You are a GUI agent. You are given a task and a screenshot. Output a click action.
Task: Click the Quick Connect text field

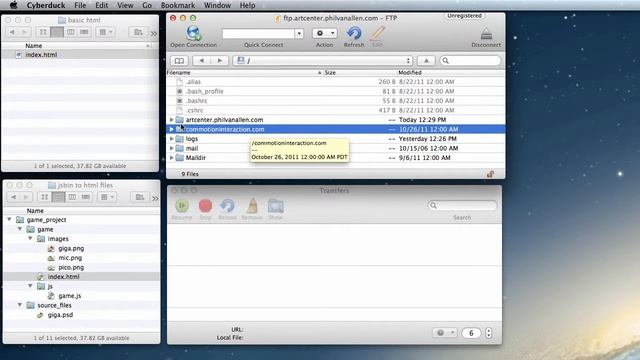pos(258,33)
